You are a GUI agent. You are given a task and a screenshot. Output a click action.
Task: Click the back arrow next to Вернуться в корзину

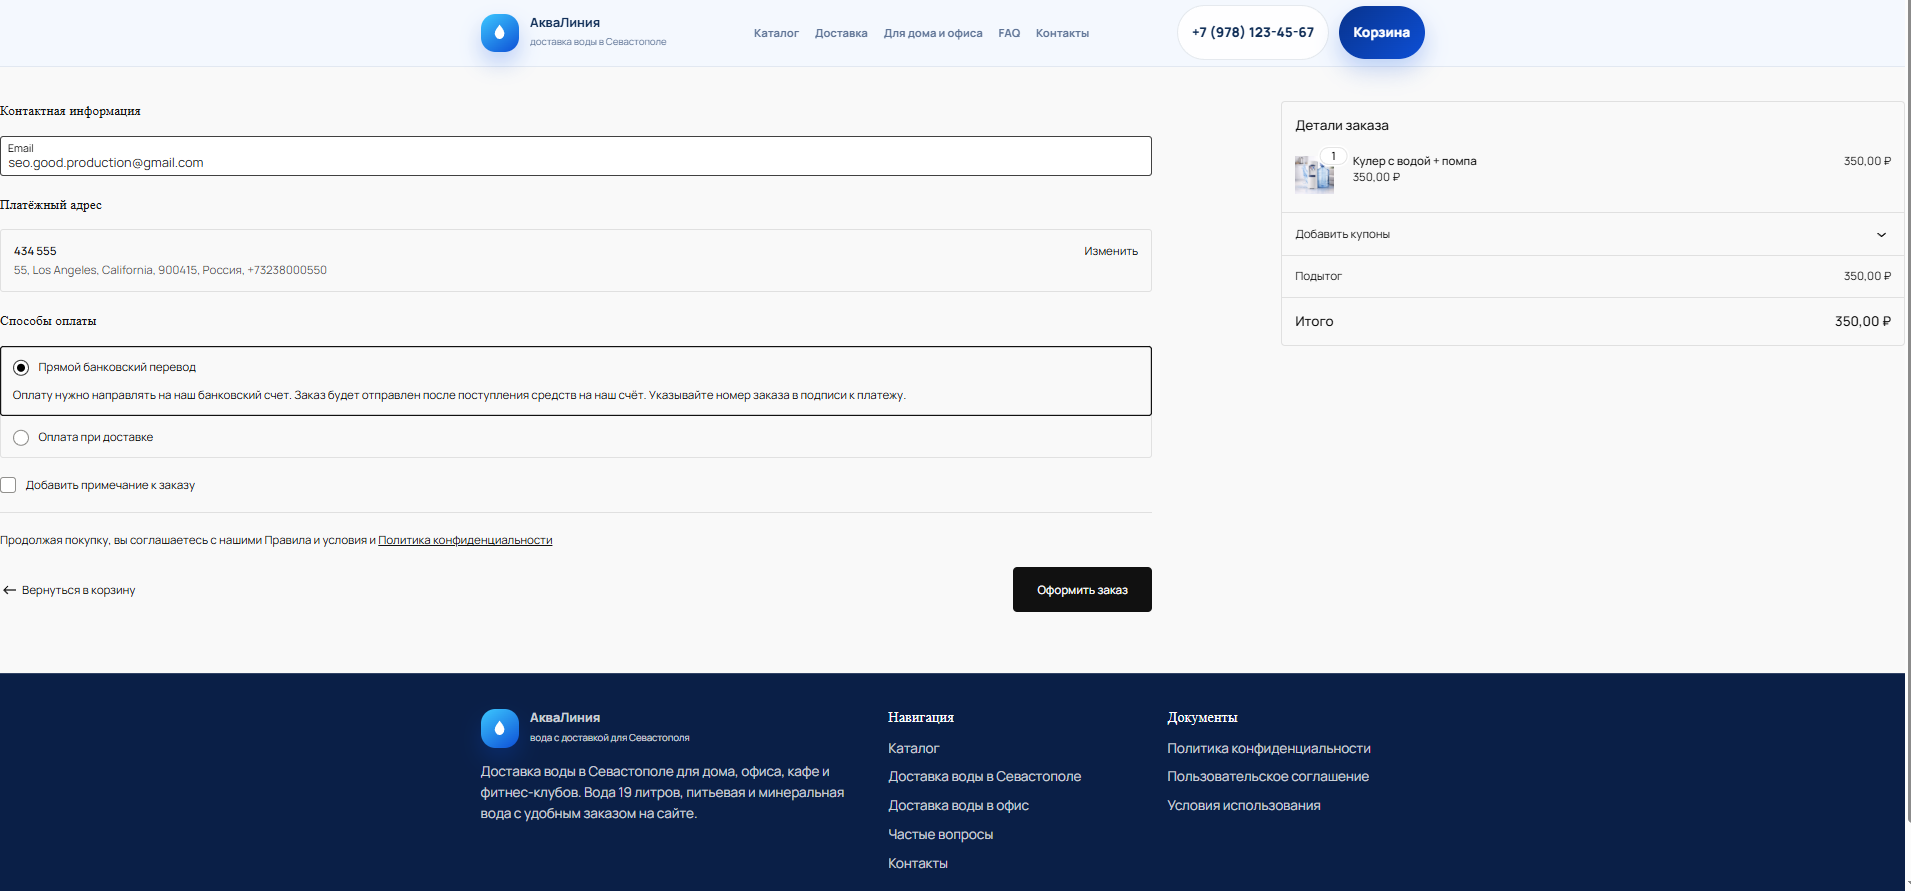click(10, 590)
